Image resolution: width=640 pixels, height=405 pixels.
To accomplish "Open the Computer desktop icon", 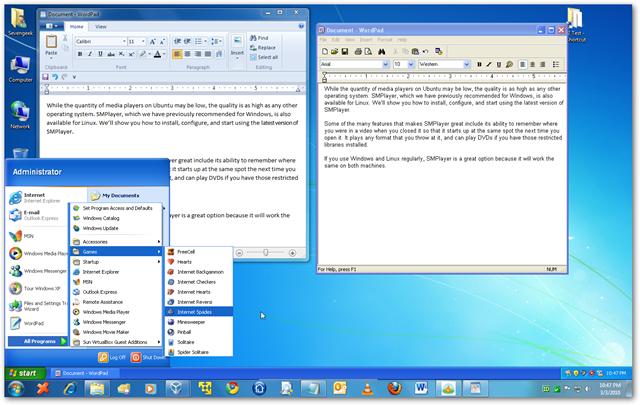I will click(20, 65).
